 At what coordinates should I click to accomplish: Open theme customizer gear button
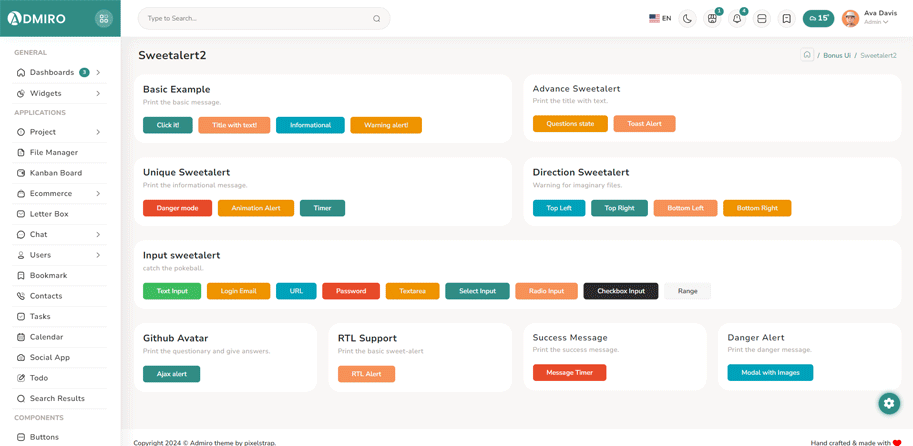(x=888, y=403)
